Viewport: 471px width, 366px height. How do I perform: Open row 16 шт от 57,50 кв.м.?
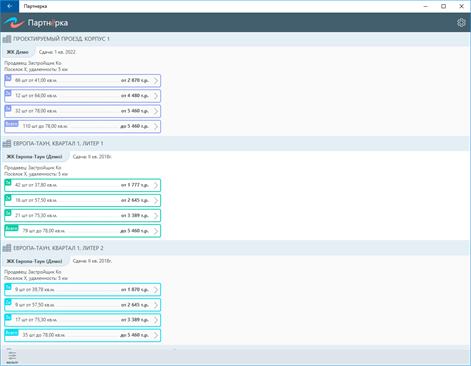click(83, 200)
